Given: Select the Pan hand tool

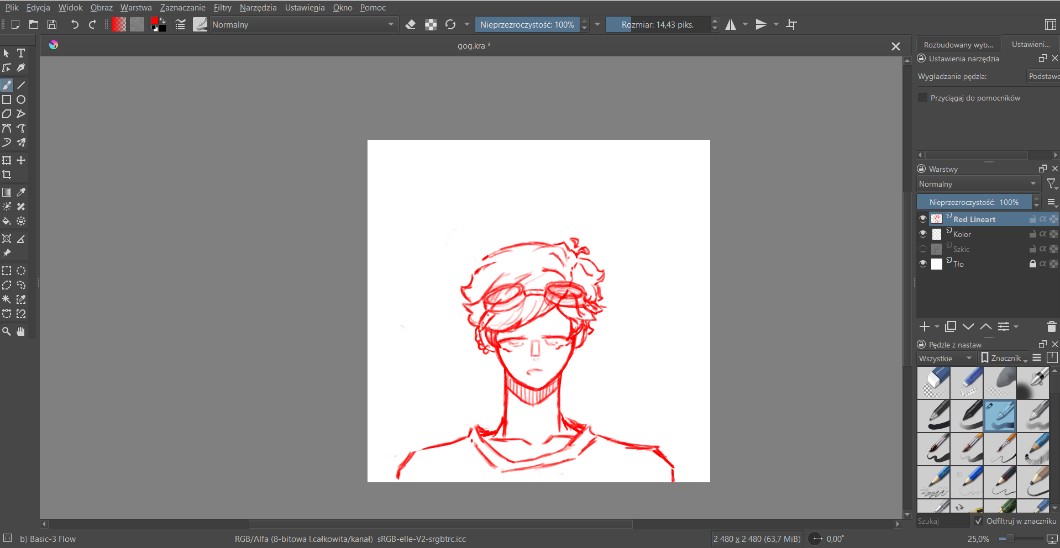Looking at the screenshot, I should (x=21, y=331).
